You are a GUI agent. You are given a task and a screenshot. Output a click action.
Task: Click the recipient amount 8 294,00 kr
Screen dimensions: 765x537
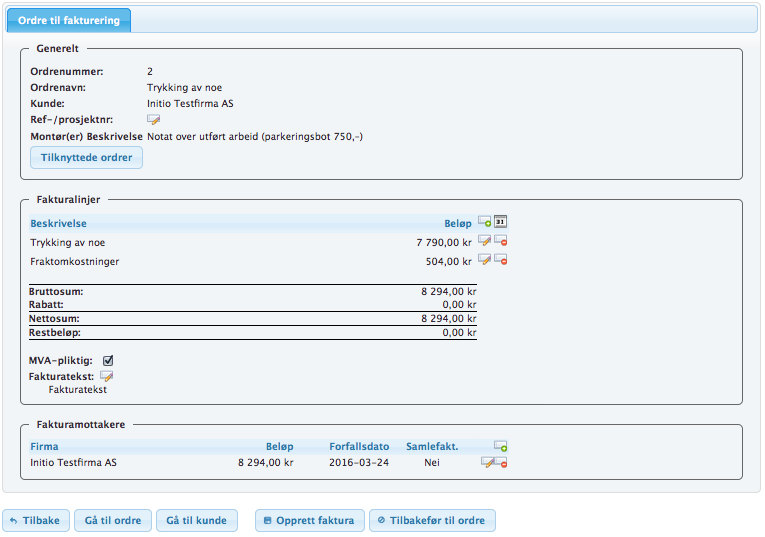coord(265,462)
